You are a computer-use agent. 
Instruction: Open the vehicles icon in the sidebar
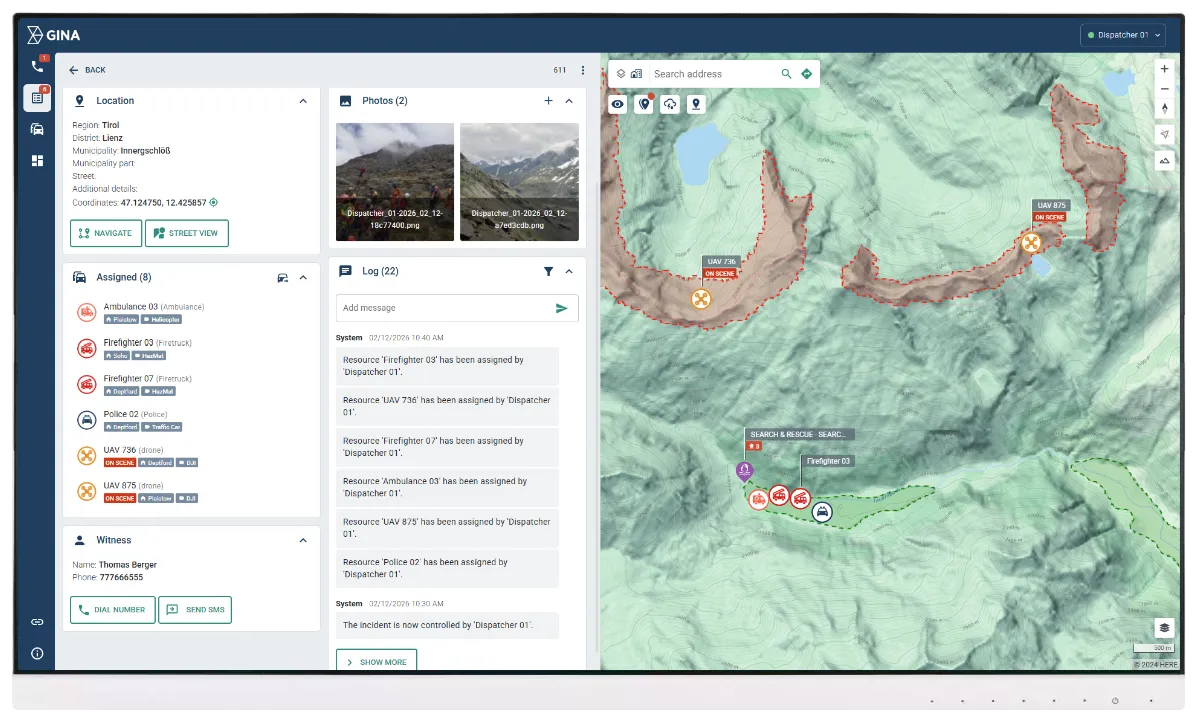(x=37, y=129)
